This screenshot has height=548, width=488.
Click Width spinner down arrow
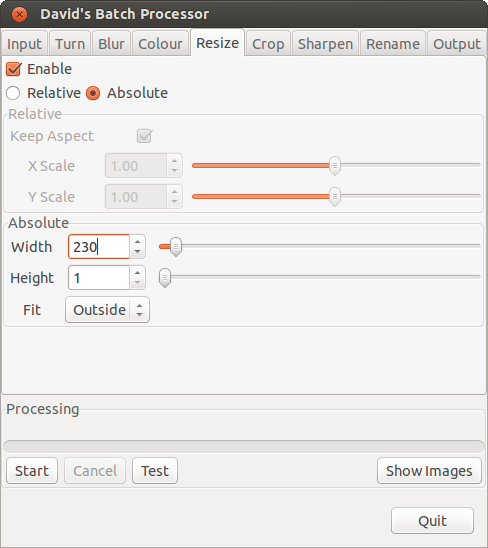point(137,252)
